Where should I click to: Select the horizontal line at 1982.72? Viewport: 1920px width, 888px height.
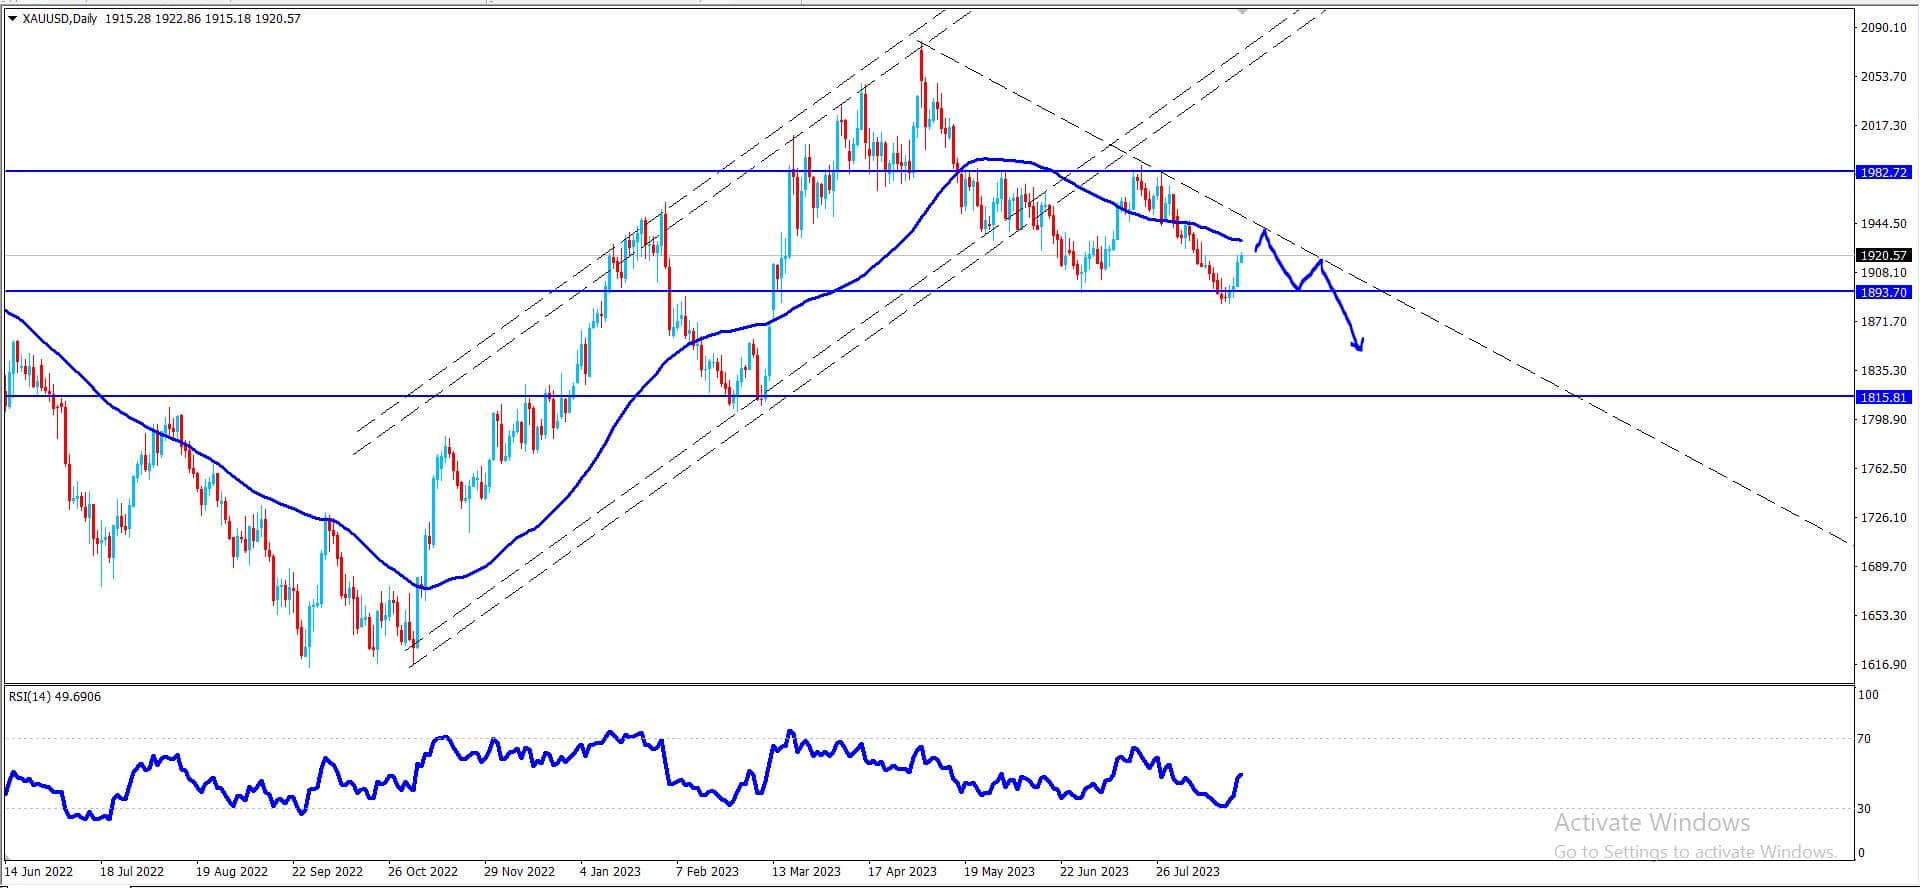point(929,171)
